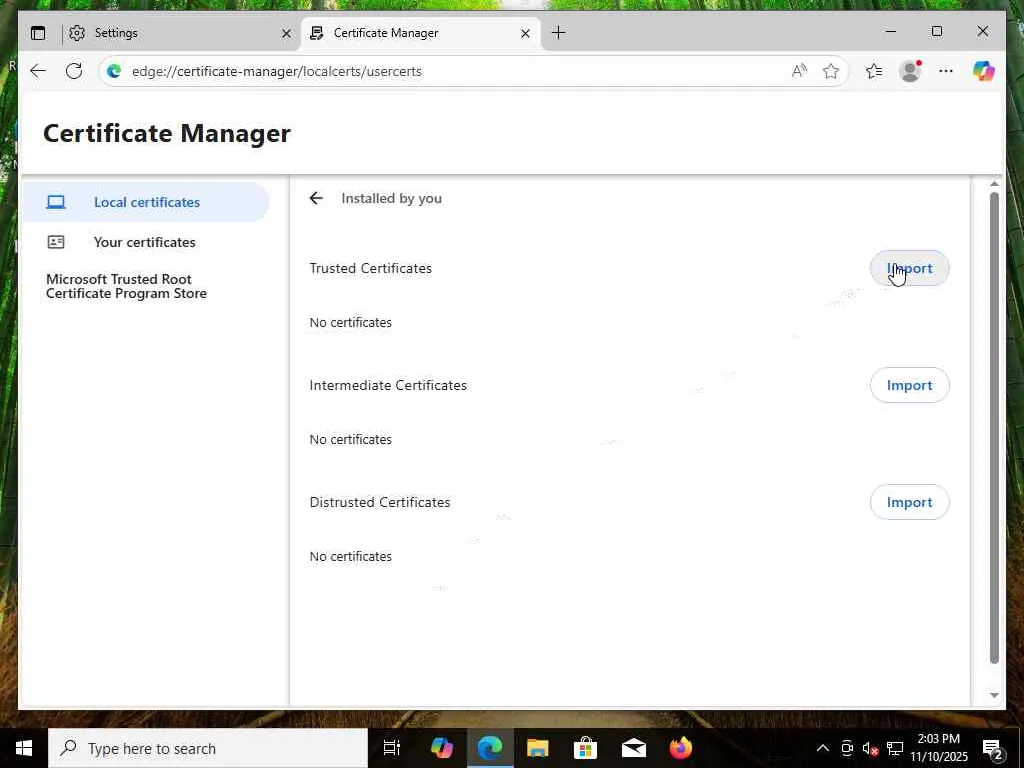The height and width of the screenshot is (768, 1024).
Task: Launch Firefox from the taskbar
Action: [680, 748]
